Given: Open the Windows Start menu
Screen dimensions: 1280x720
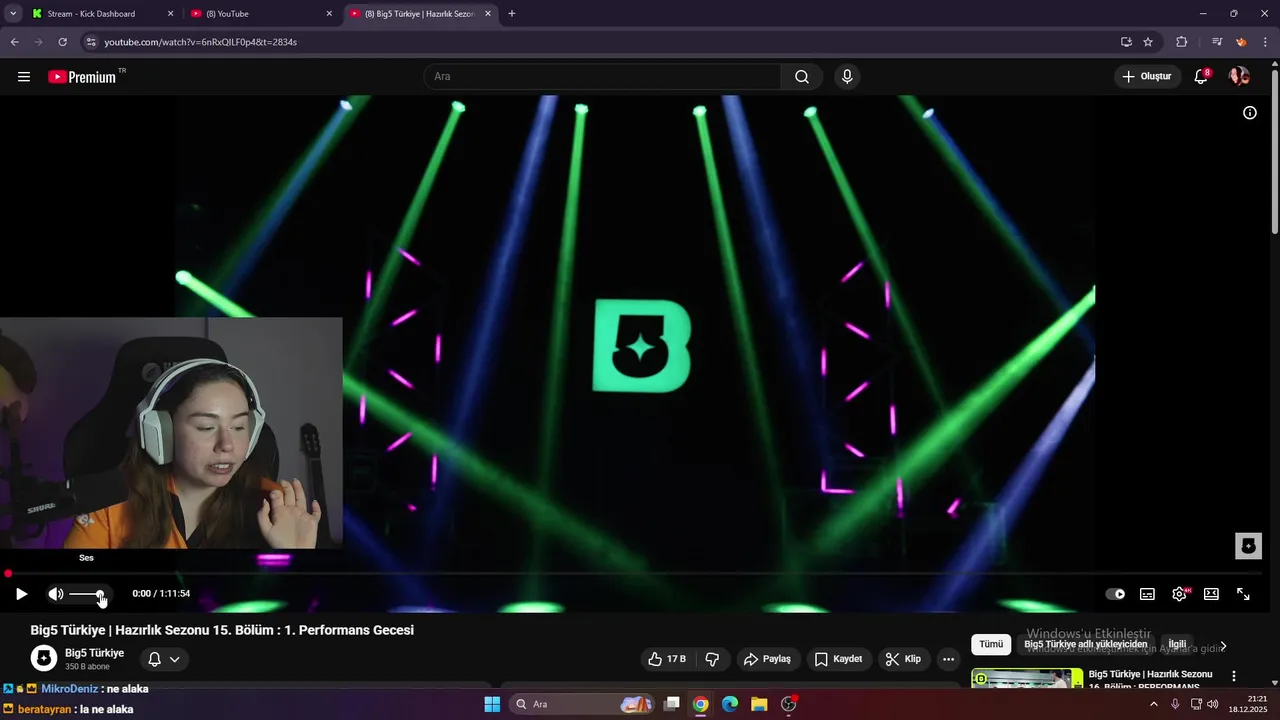Looking at the screenshot, I should (492, 704).
